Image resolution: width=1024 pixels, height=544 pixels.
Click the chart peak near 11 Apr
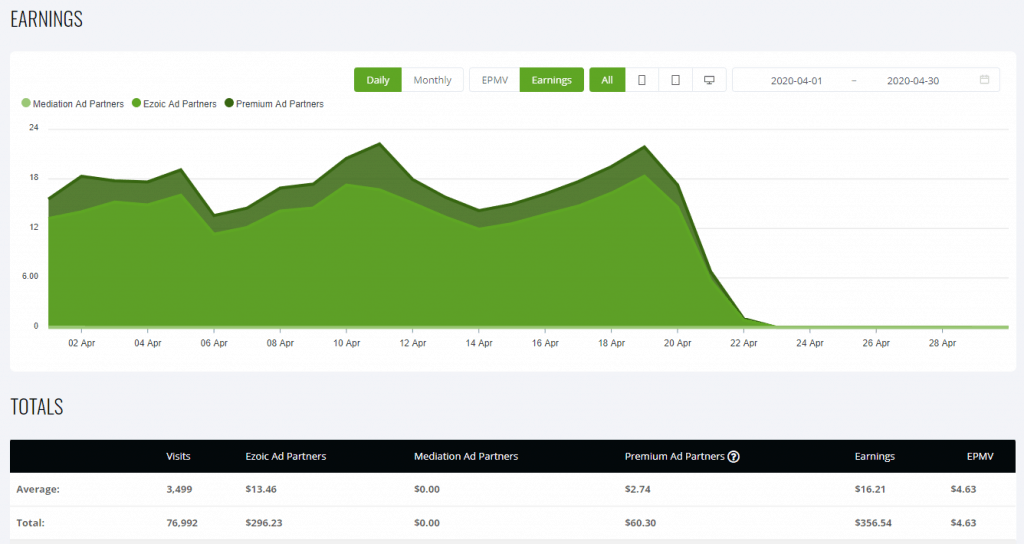379,144
